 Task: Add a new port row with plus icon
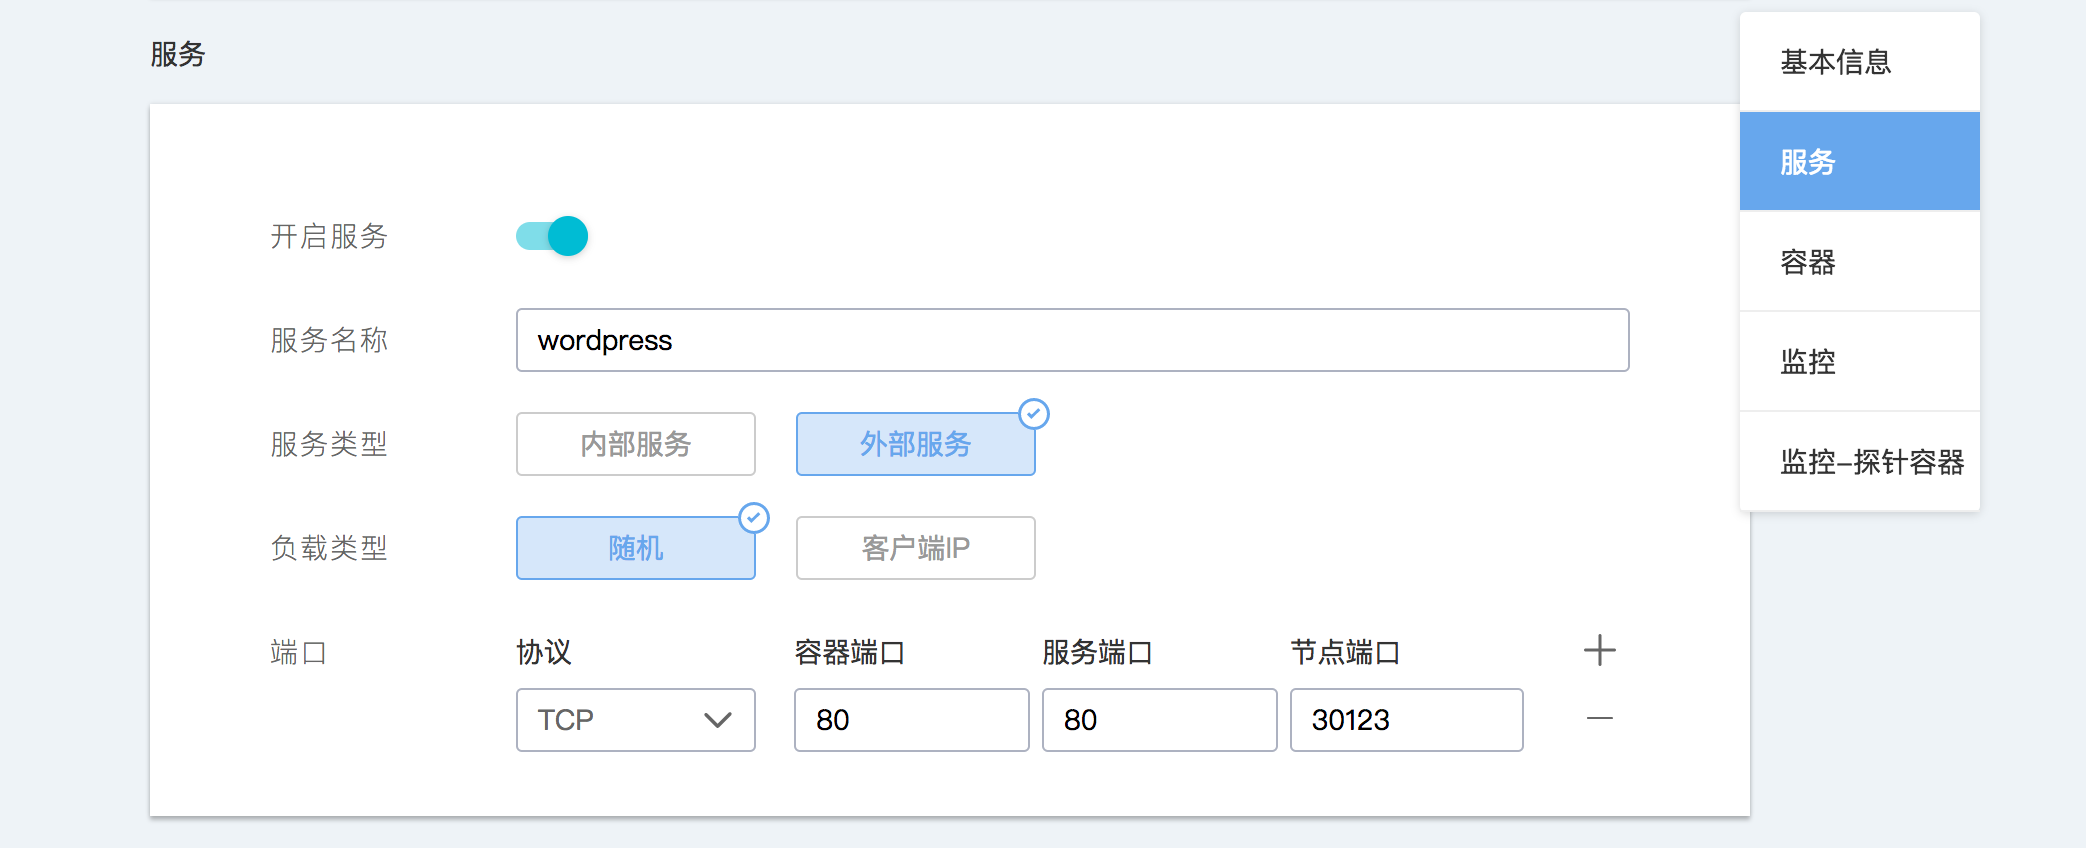pos(1600,651)
